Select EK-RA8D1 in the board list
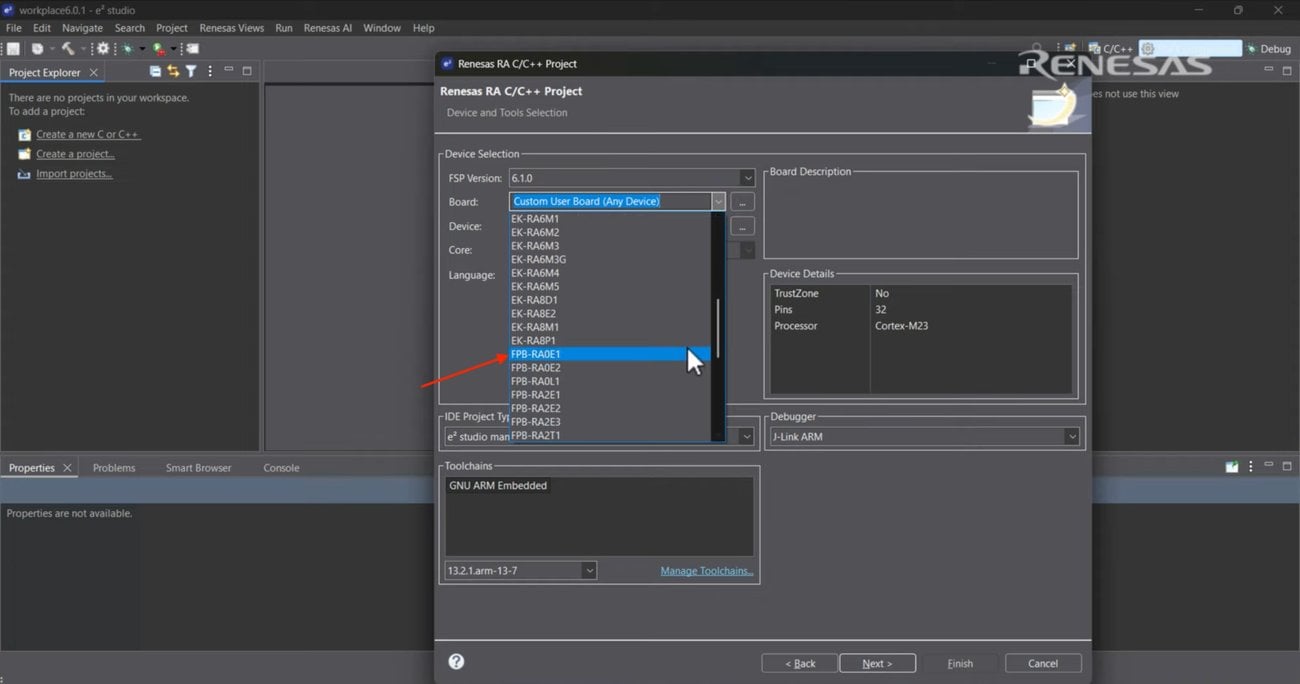 tap(610, 300)
